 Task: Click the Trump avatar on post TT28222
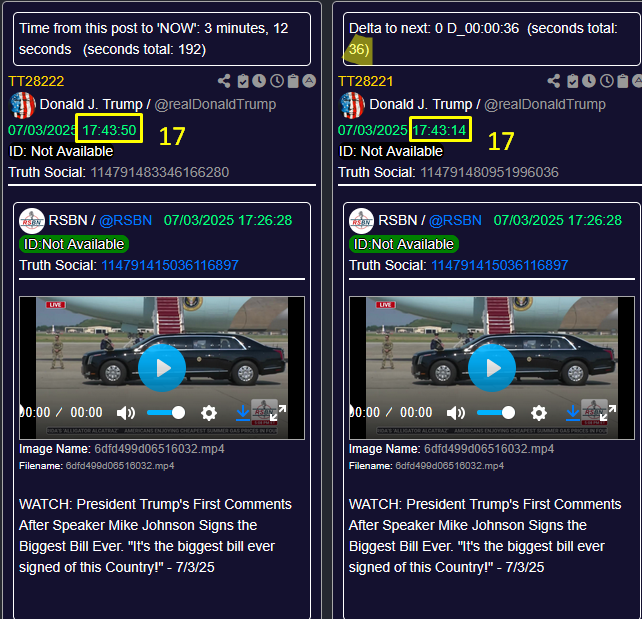[x=22, y=105]
